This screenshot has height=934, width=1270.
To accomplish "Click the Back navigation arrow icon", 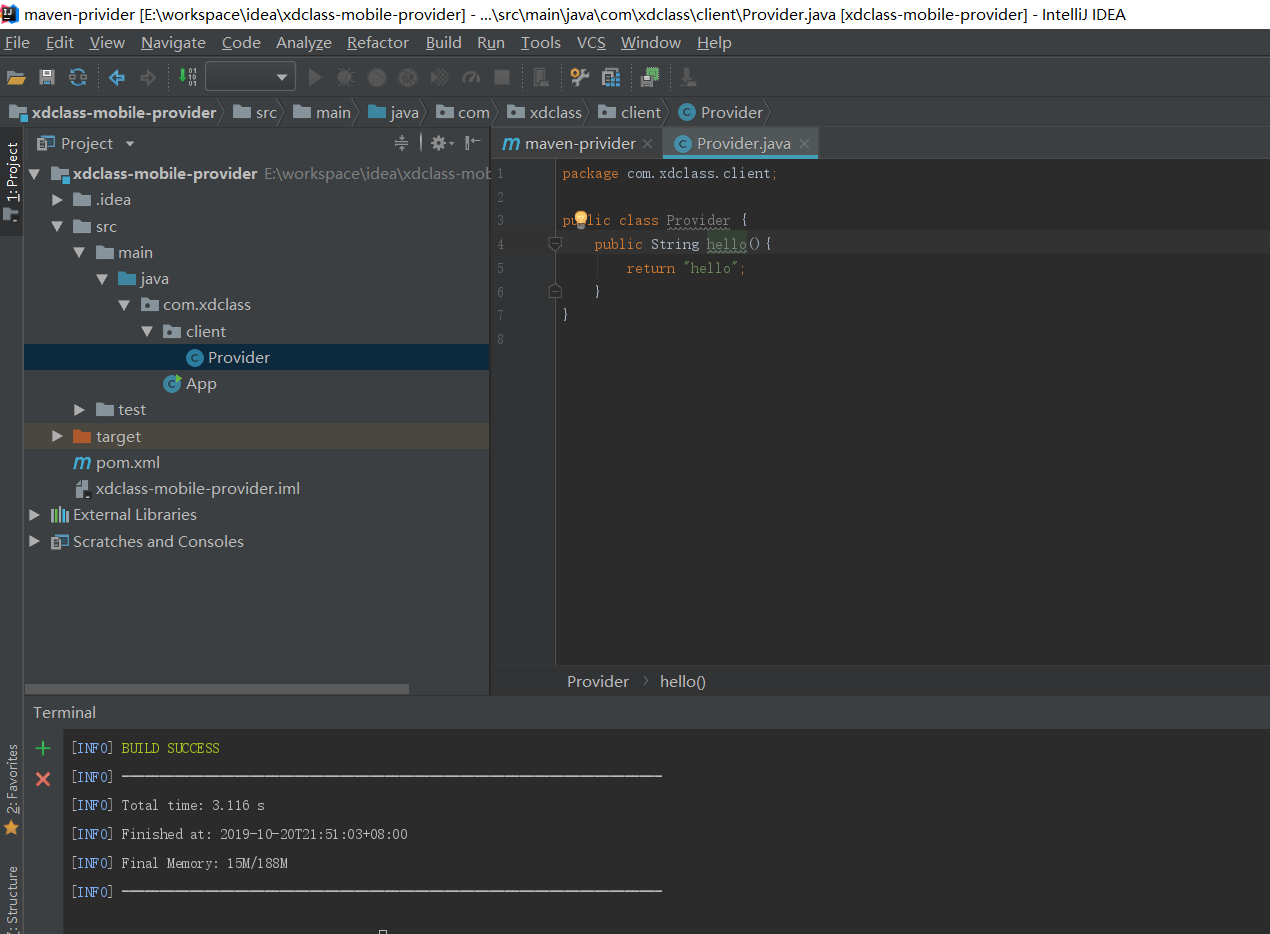I will (x=117, y=77).
